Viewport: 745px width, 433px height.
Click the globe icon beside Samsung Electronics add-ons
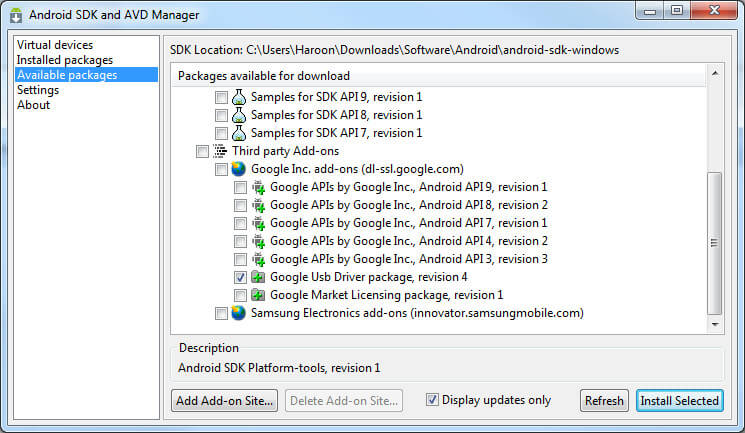[x=238, y=314]
